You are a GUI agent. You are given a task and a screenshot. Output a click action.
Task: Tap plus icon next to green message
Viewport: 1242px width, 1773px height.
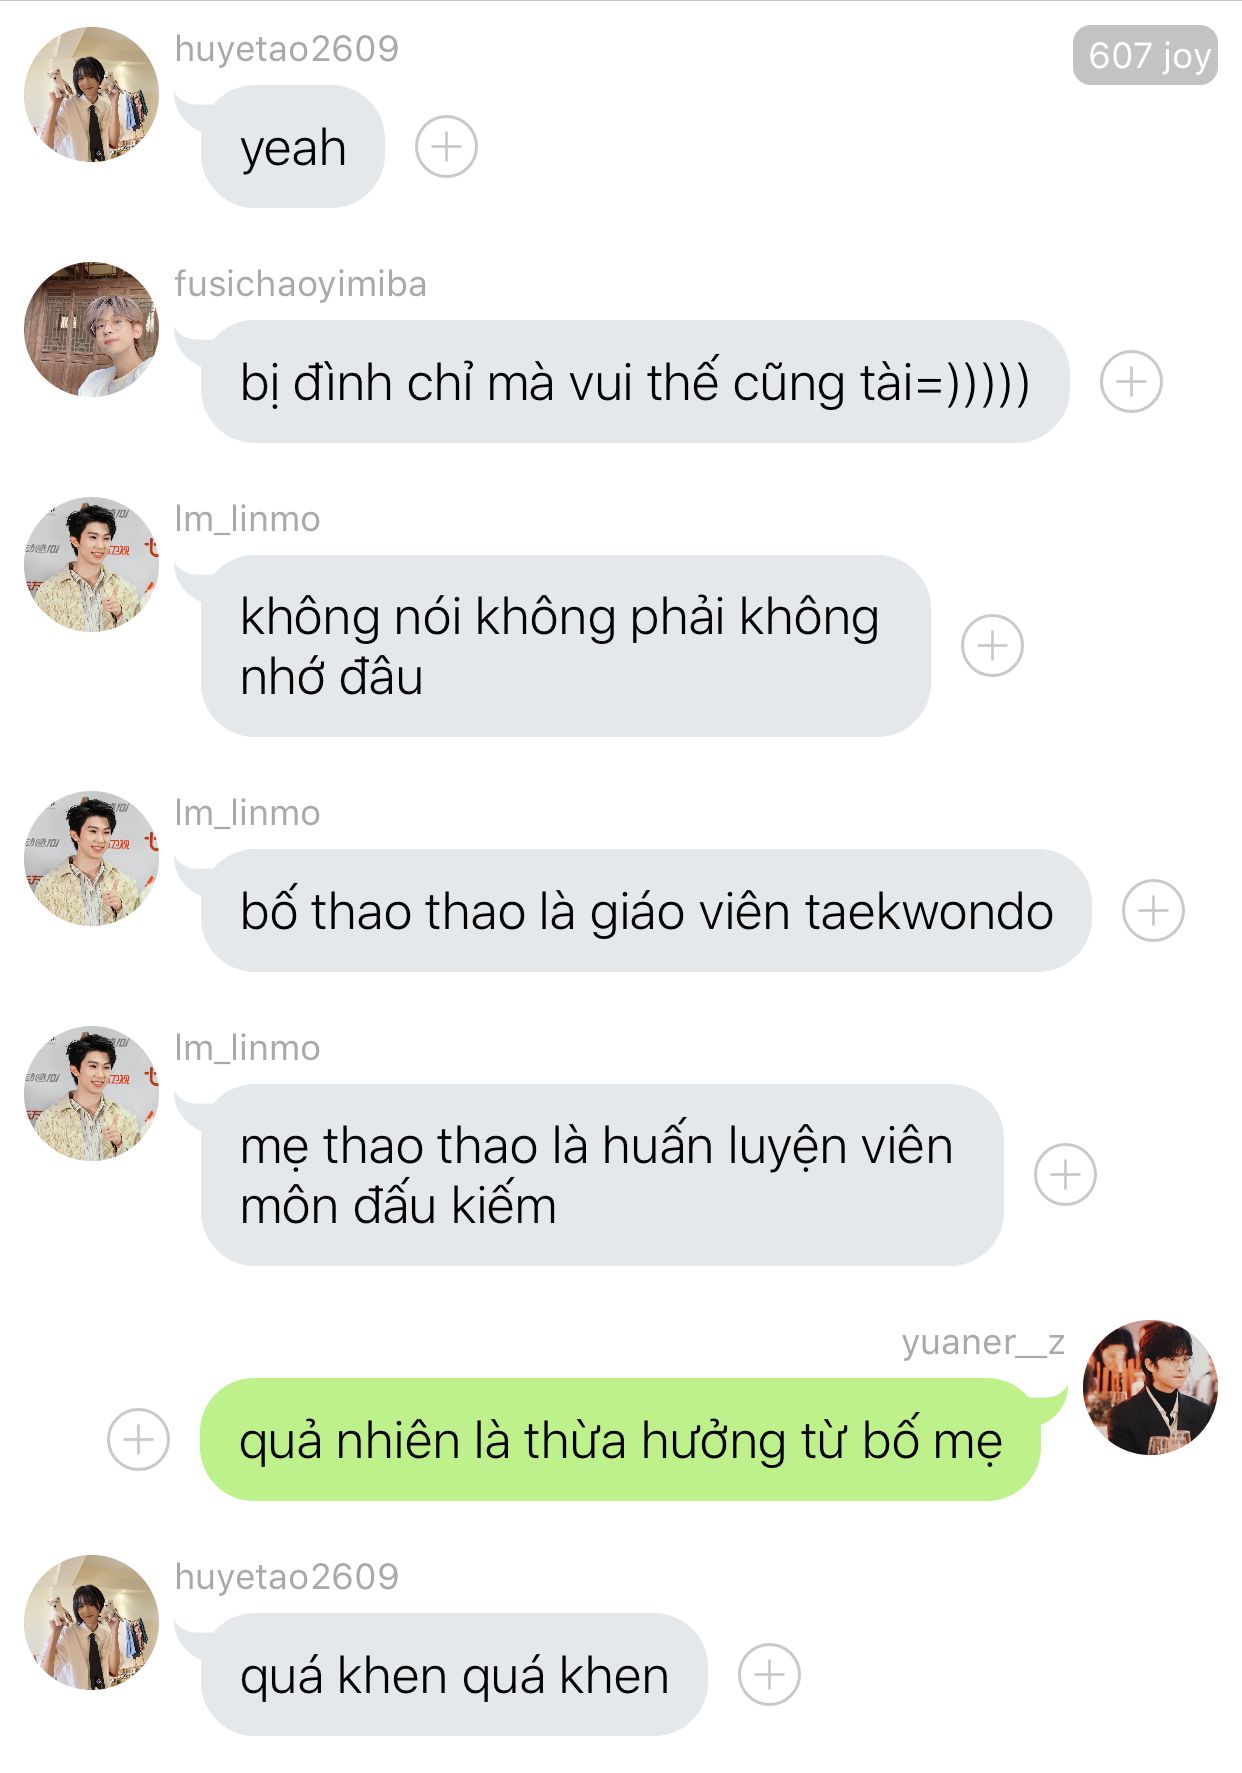(138, 1440)
